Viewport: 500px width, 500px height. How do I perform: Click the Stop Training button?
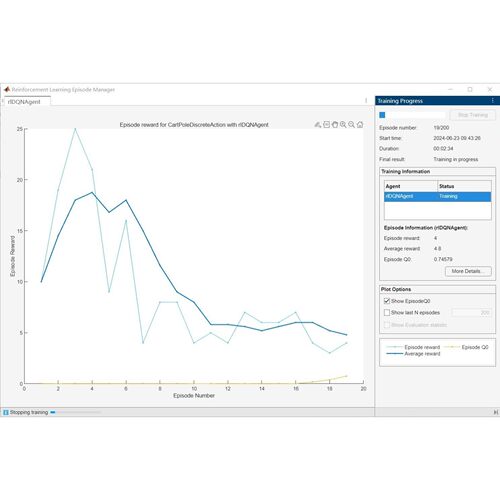point(473,115)
